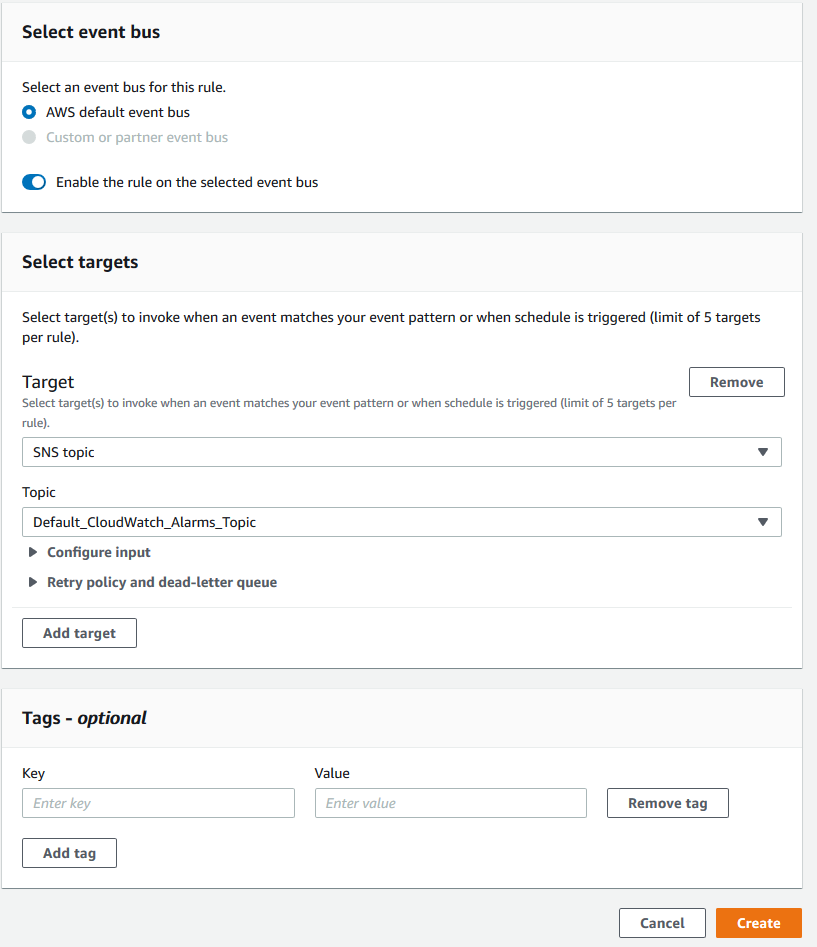
Task: Click the triangle icon beside Retry policy
Action: (33, 582)
